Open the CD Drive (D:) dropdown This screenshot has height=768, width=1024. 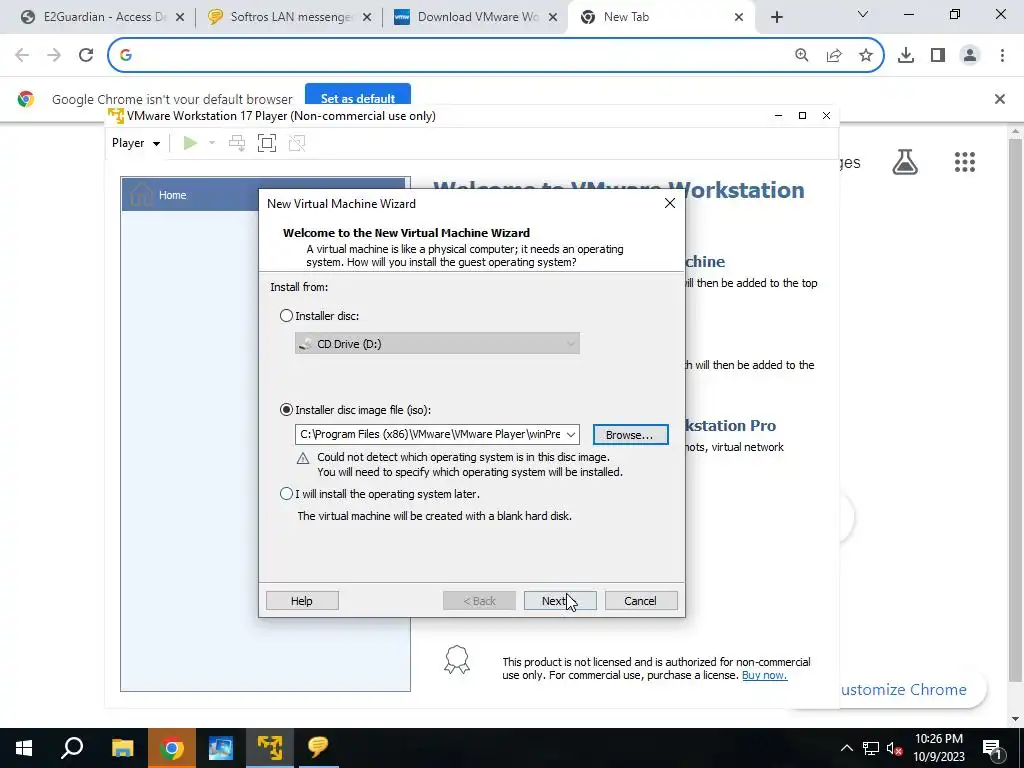(437, 344)
